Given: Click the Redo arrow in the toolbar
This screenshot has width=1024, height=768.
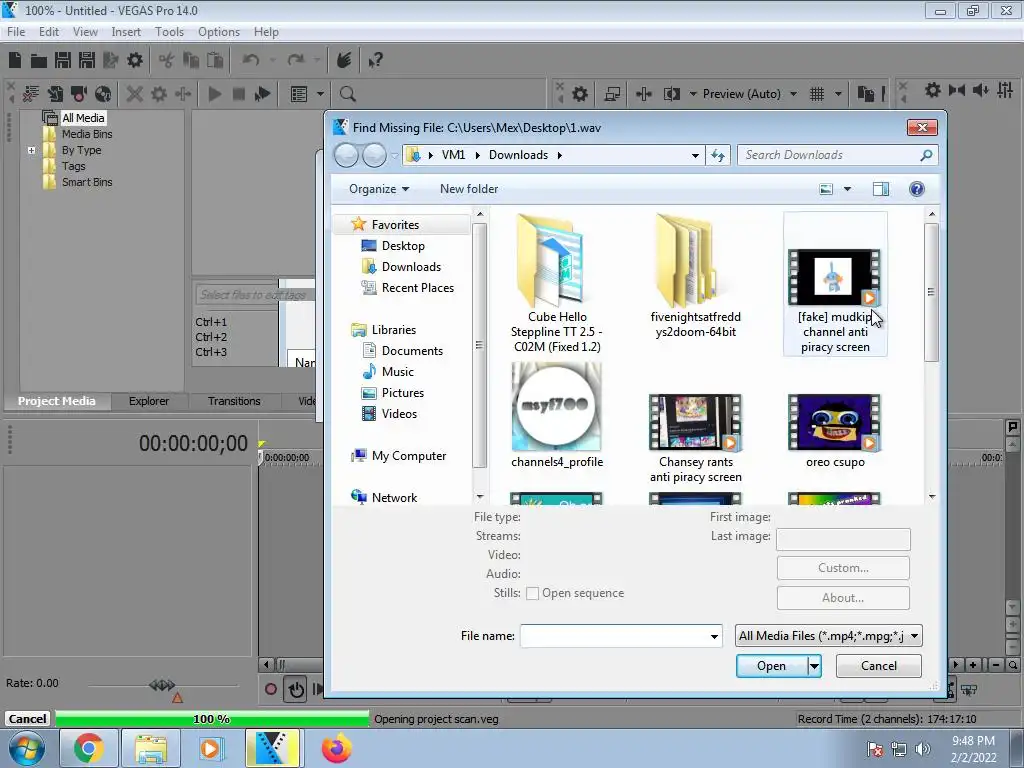Looking at the screenshot, I should (x=296, y=60).
